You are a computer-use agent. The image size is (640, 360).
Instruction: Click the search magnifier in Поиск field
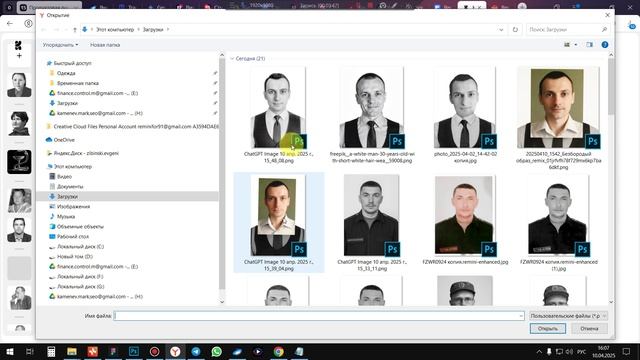(604, 29)
